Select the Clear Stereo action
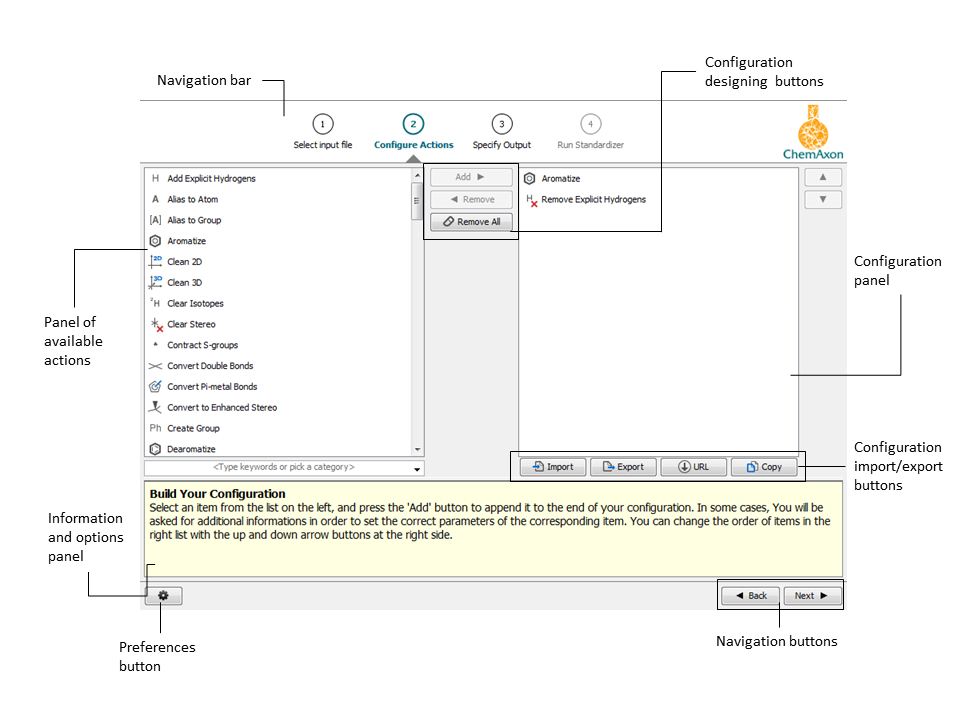This screenshot has width=960, height=720. tap(155, 324)
